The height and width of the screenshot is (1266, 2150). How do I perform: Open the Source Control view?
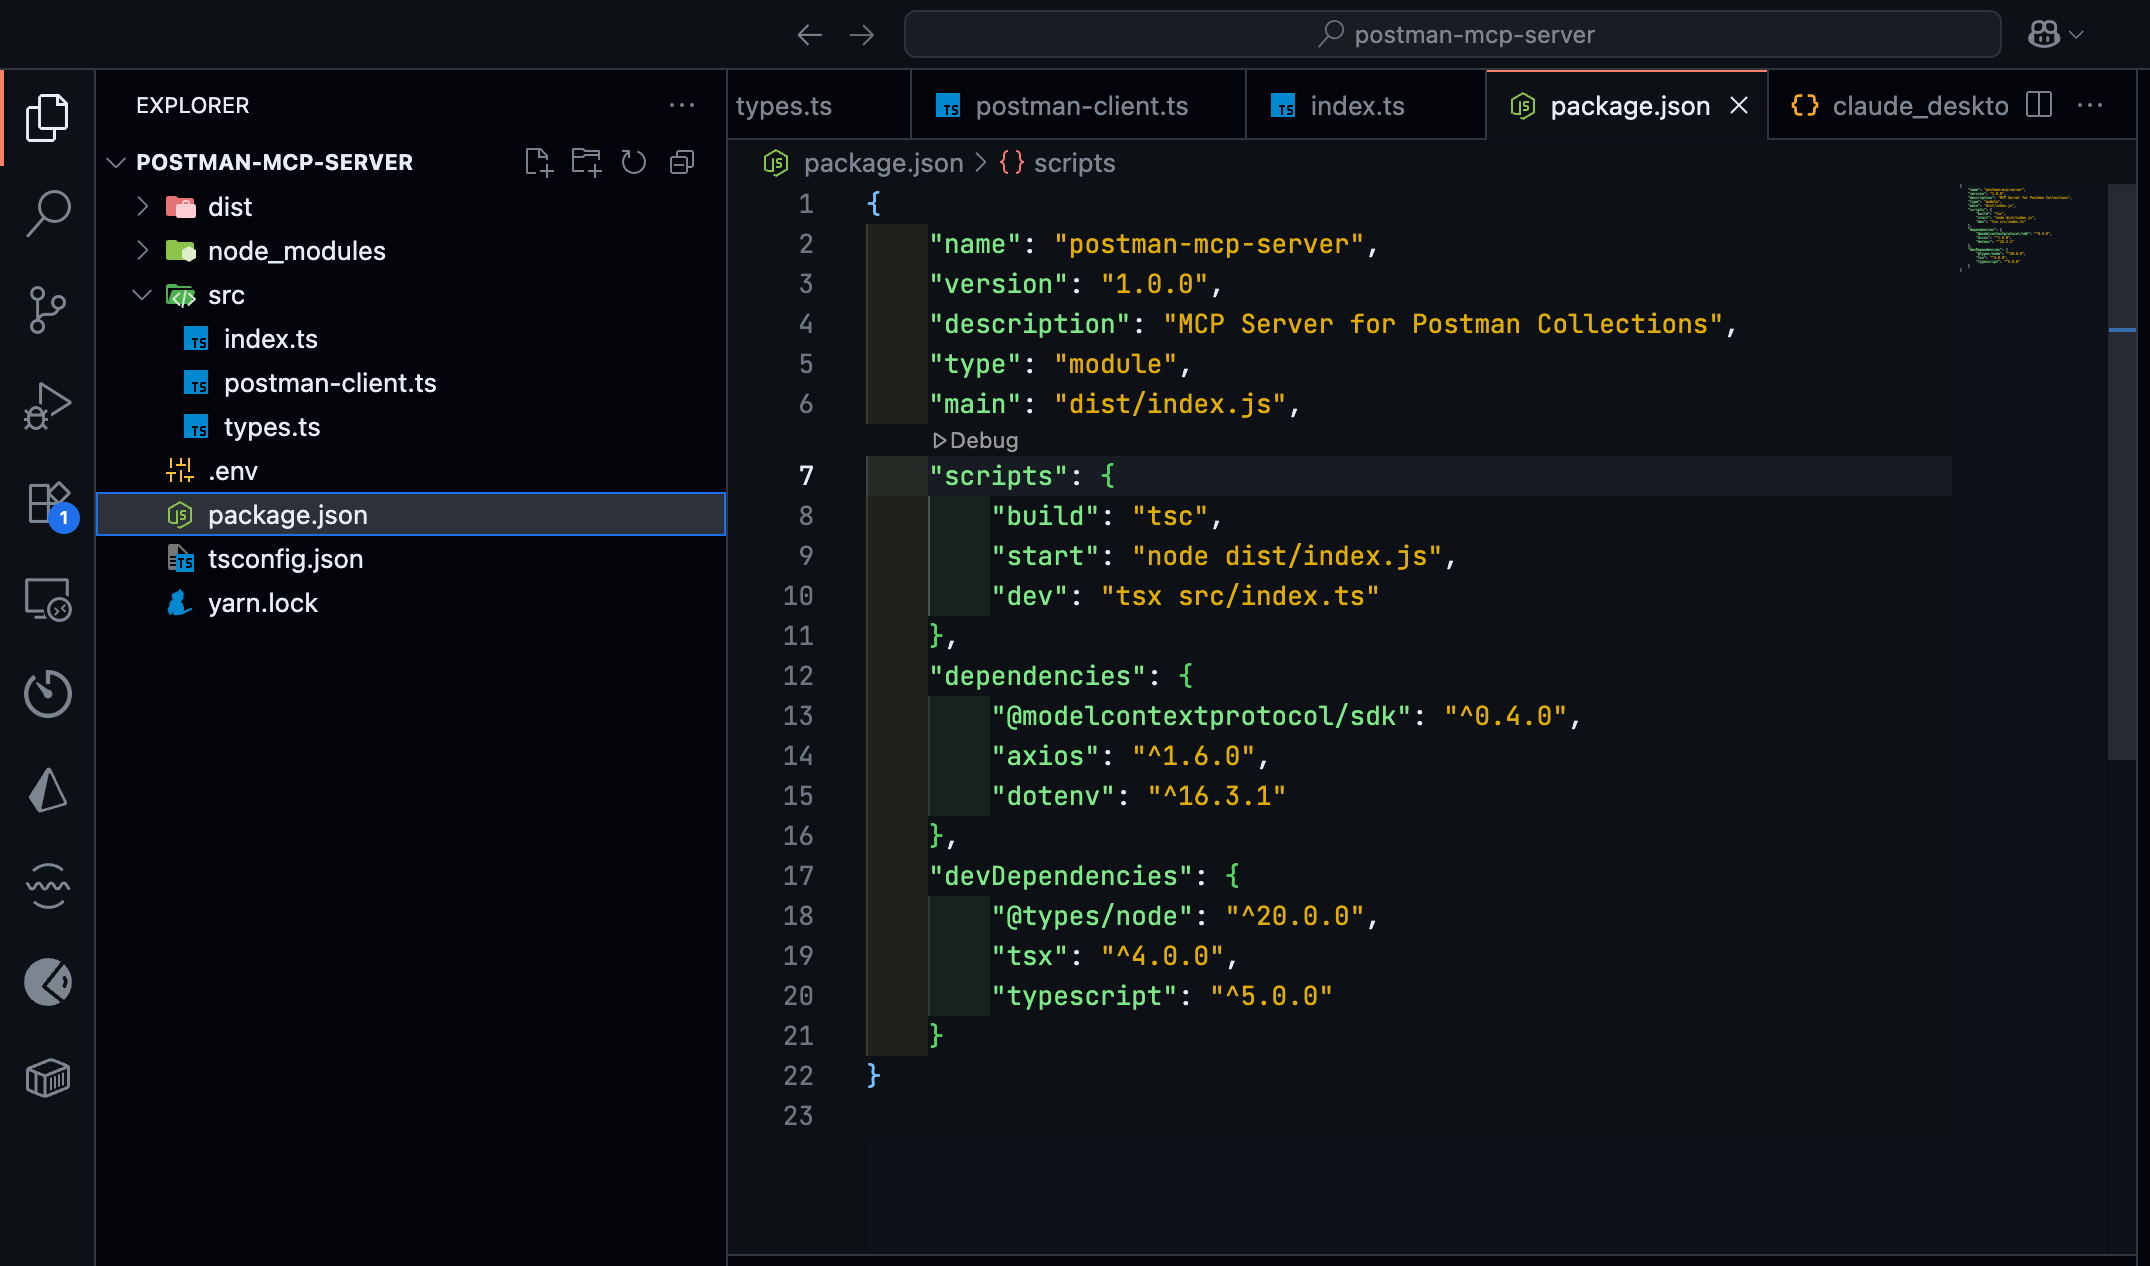47,310
